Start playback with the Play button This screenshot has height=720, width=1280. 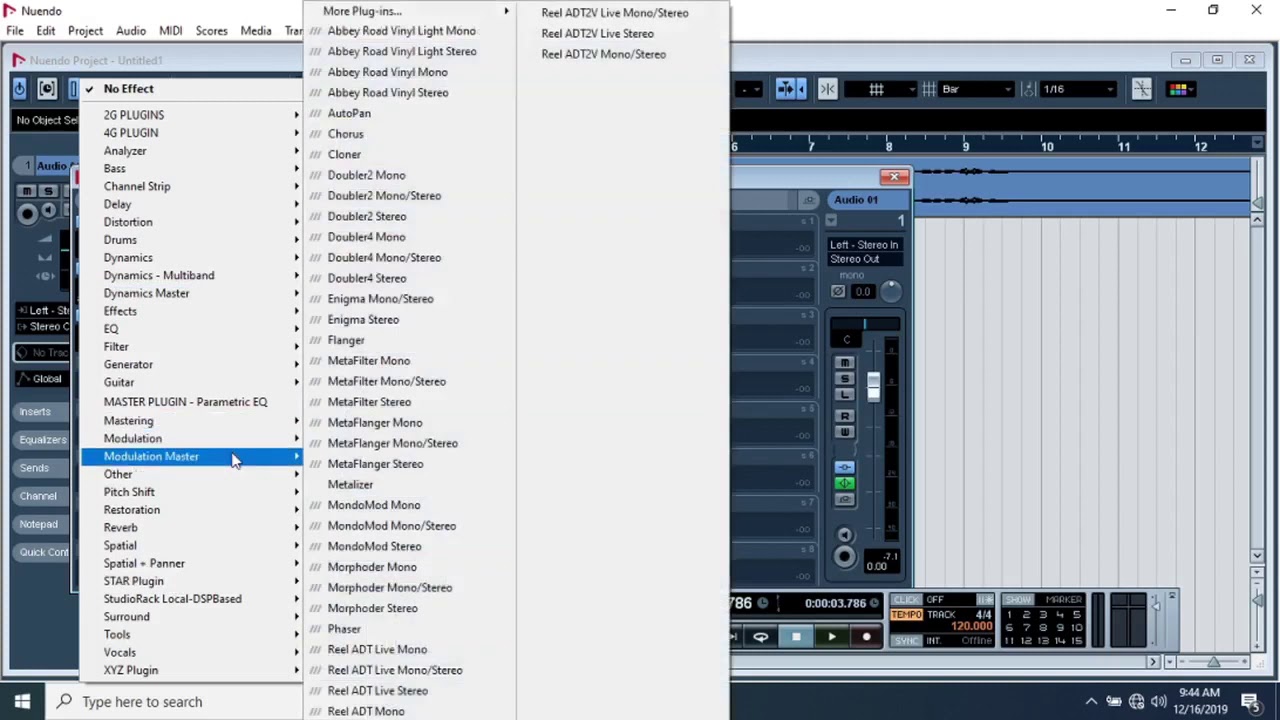pos(831,637)
